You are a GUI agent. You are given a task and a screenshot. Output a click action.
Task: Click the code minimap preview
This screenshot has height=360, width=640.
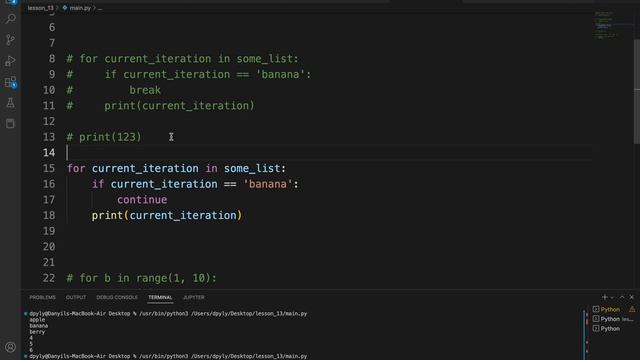click(606, 25)
